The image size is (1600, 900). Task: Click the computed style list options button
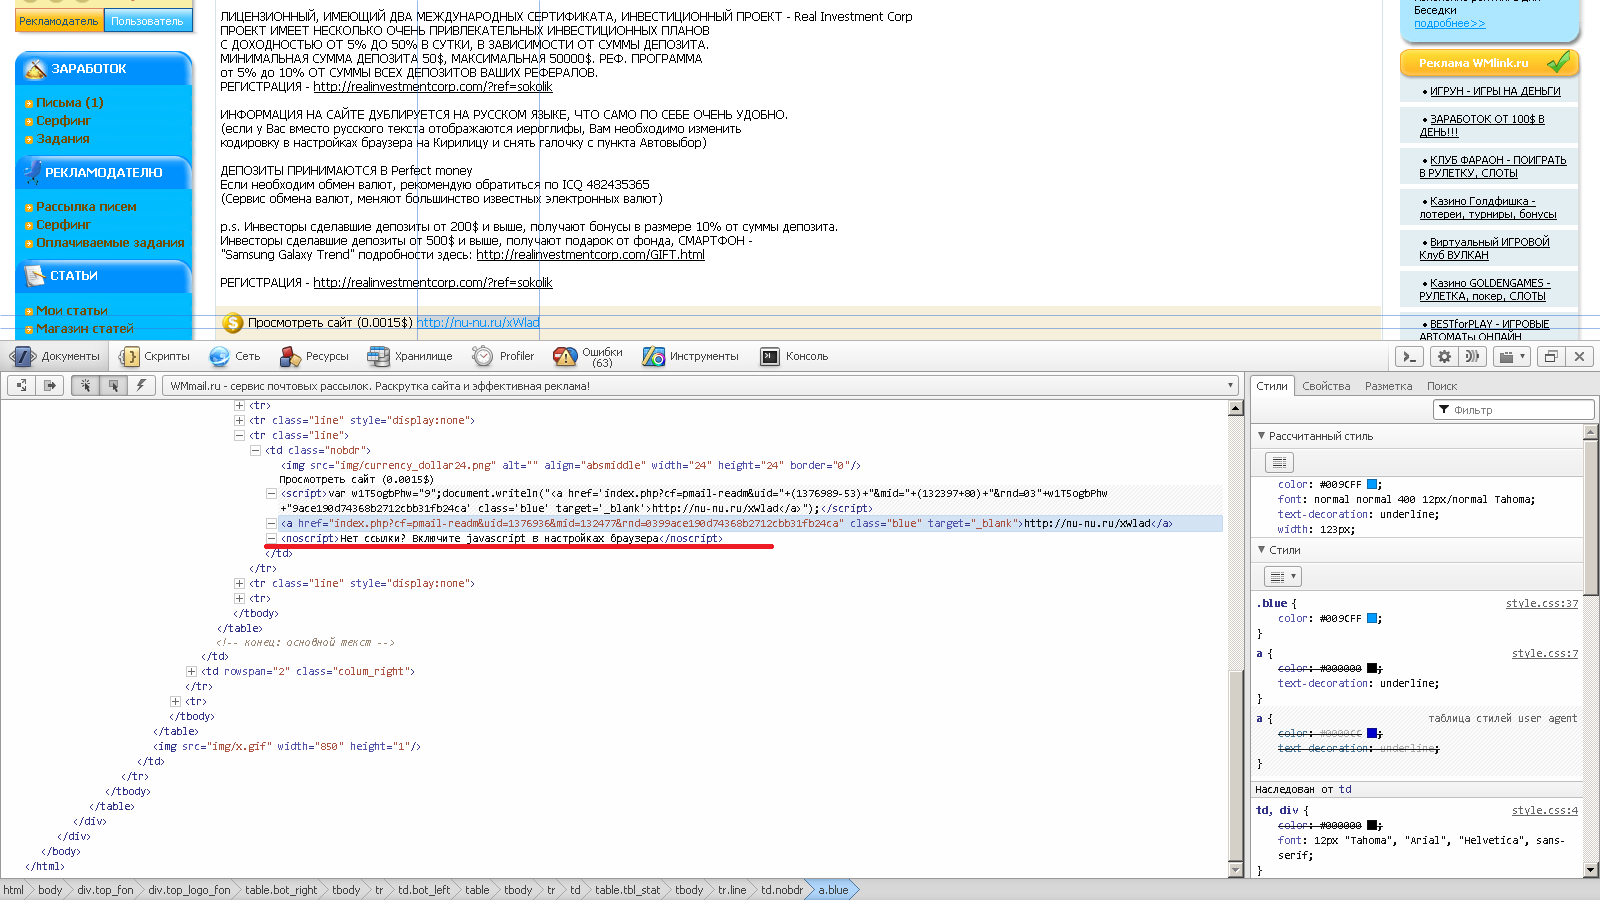1279,462
